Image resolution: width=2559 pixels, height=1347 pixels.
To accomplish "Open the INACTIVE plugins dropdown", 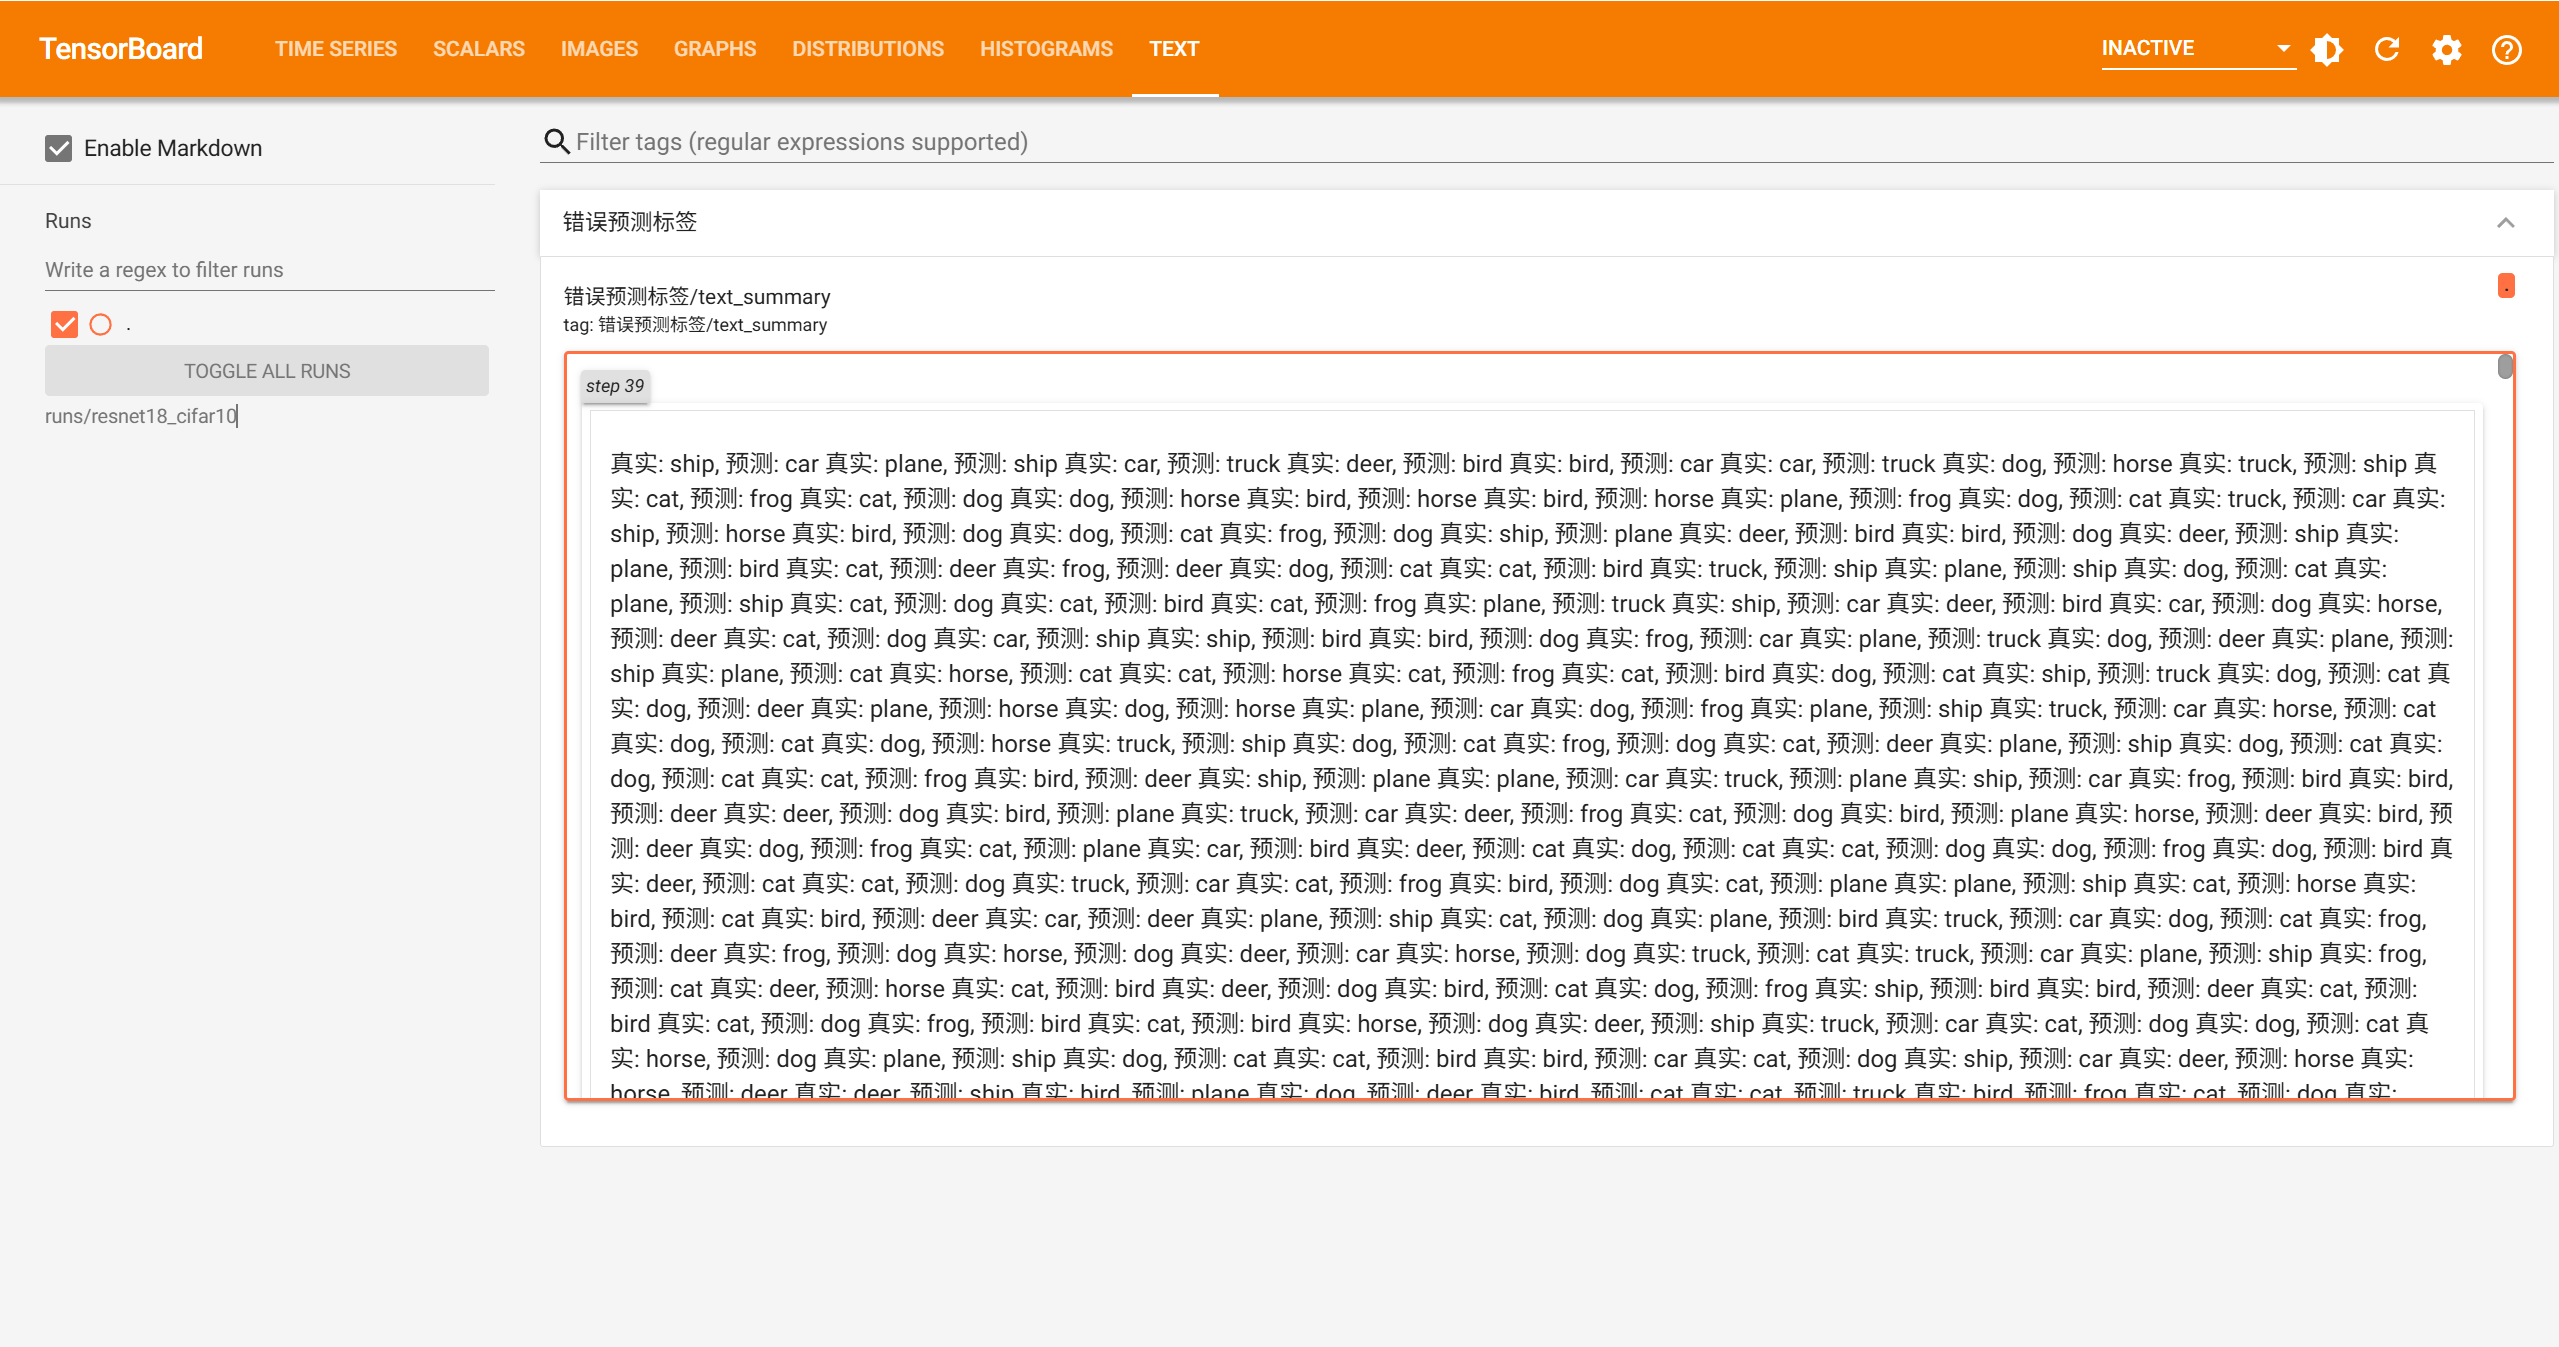I will (x=2195, y=49).
